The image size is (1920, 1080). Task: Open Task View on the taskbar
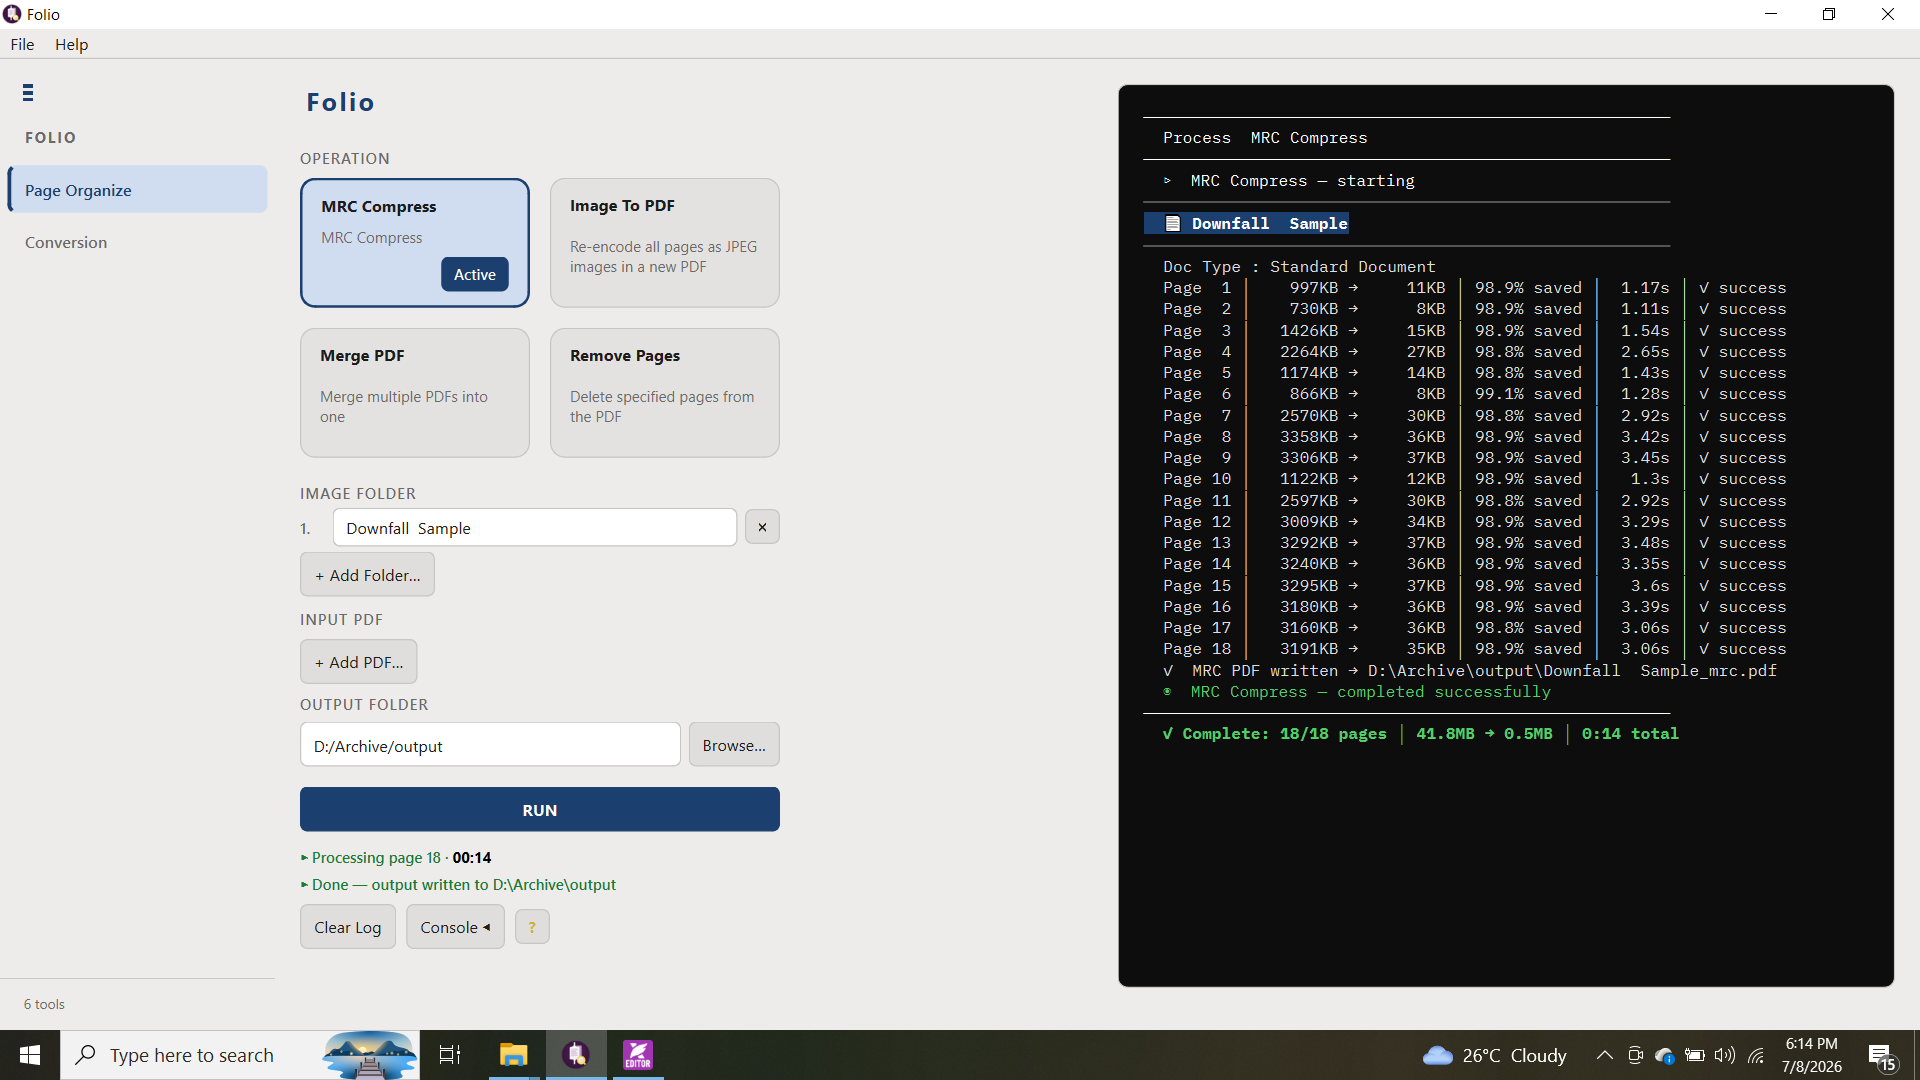[x=450, y=1055]
